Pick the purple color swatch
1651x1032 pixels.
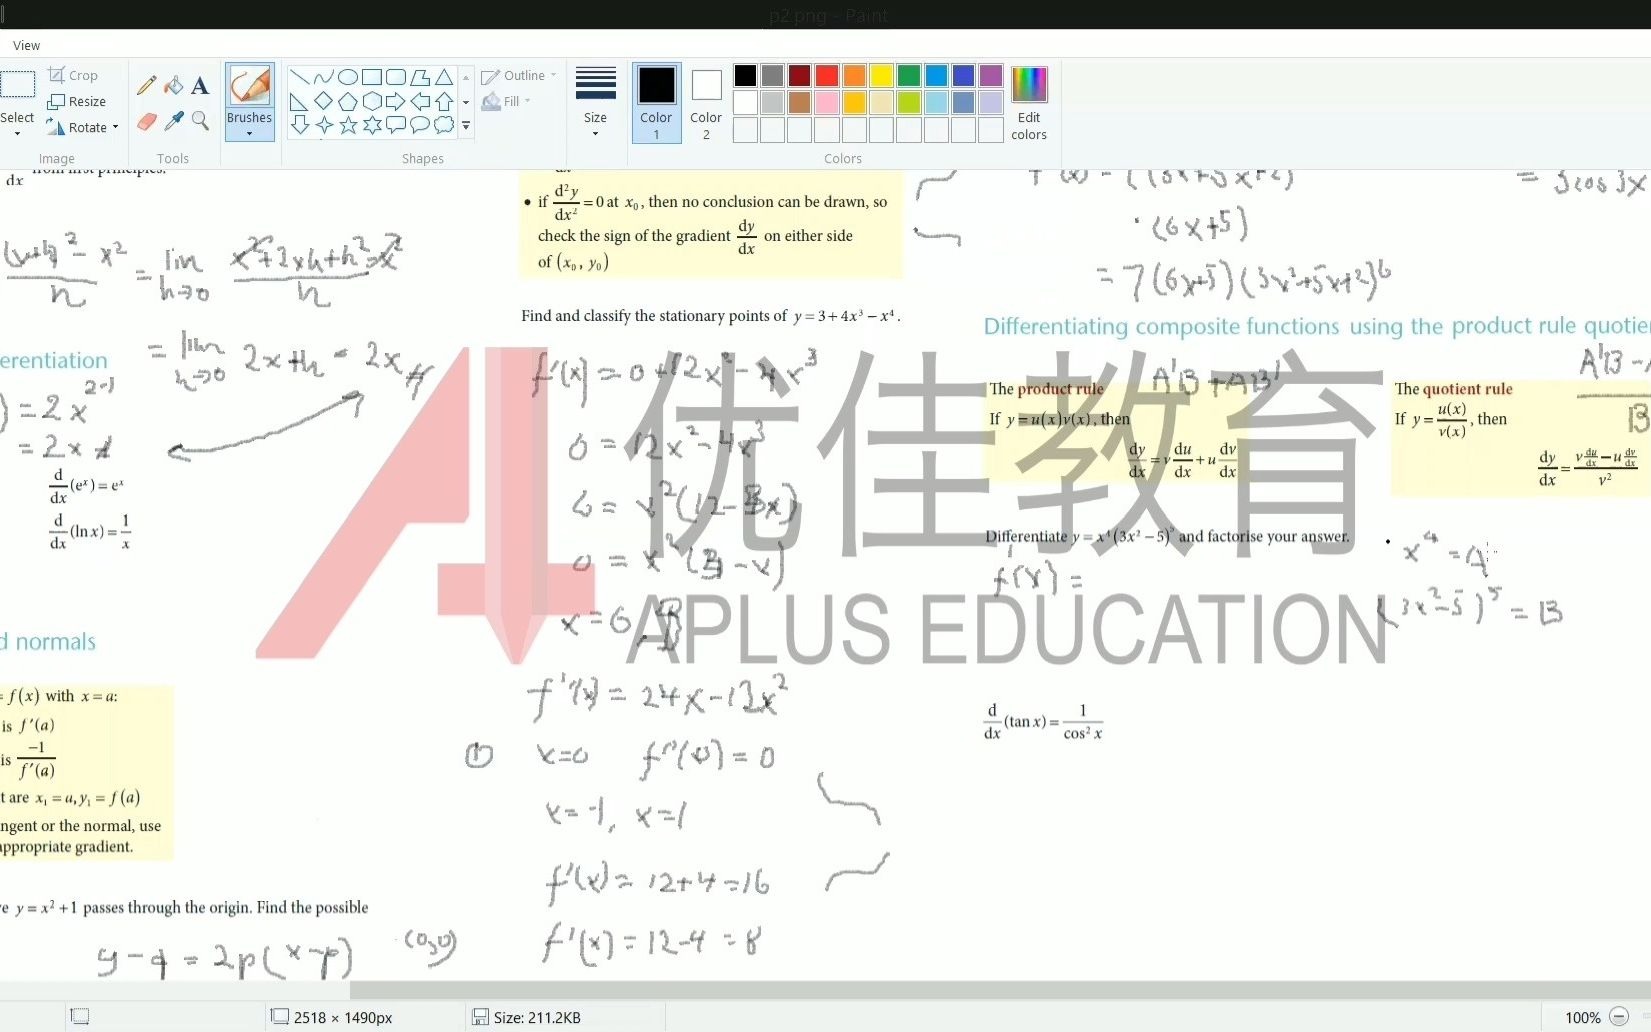pos(991,76)
